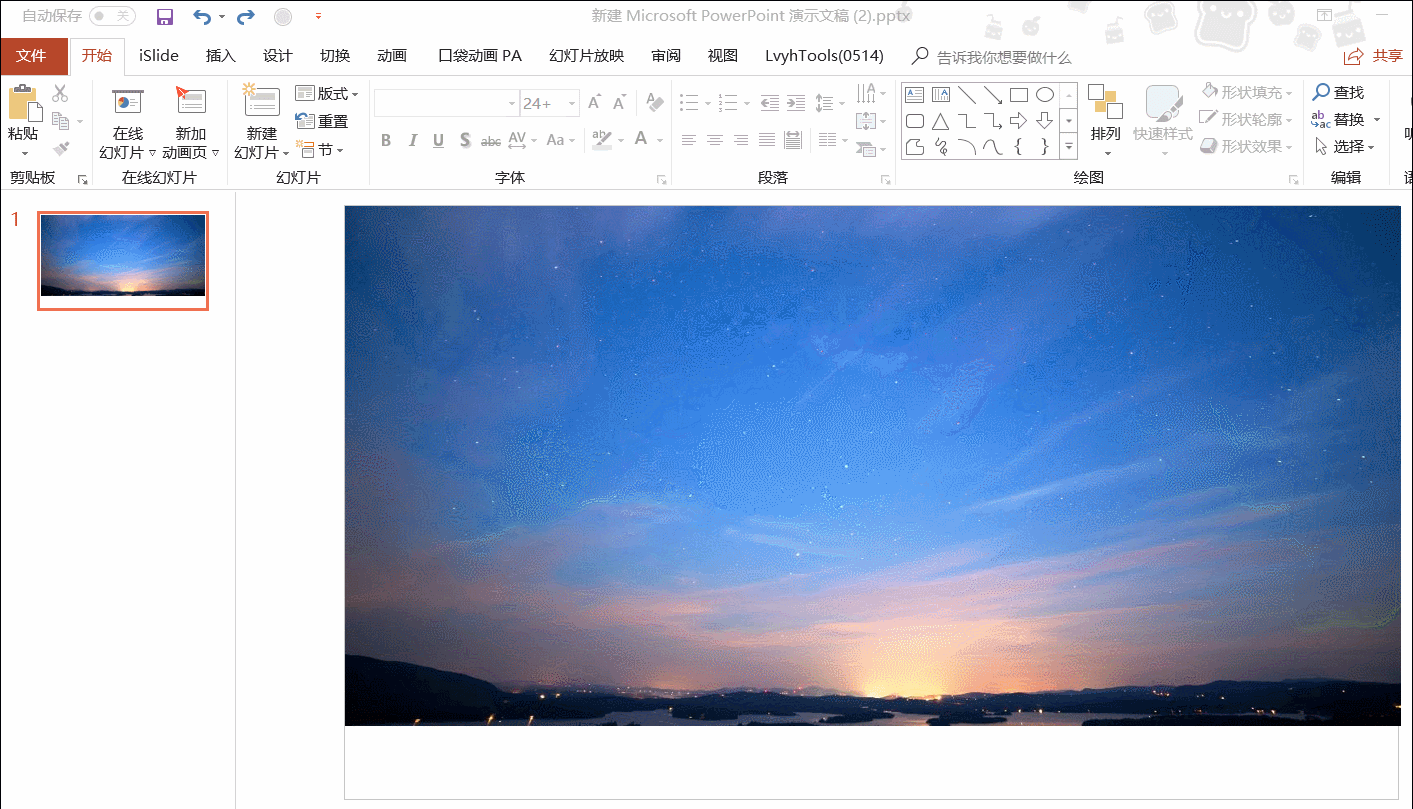Click the Undo arrow icon
Viewport: 1413px width, 809px height.
pos(202,17)
